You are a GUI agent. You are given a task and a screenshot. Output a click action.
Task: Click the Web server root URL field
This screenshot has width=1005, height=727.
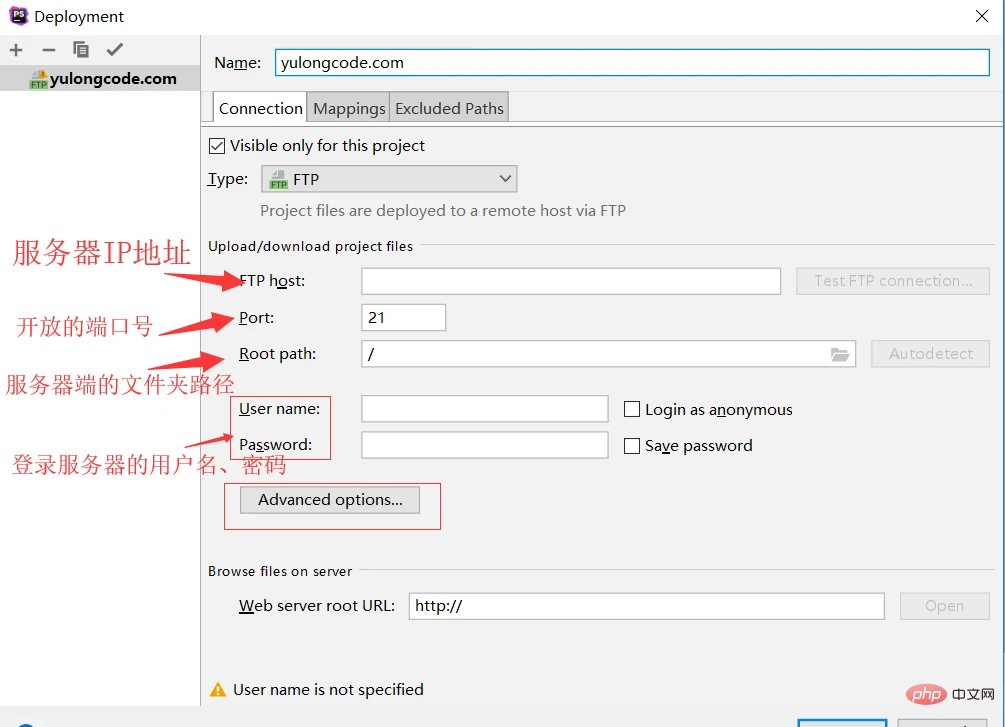tap(646, 606)
